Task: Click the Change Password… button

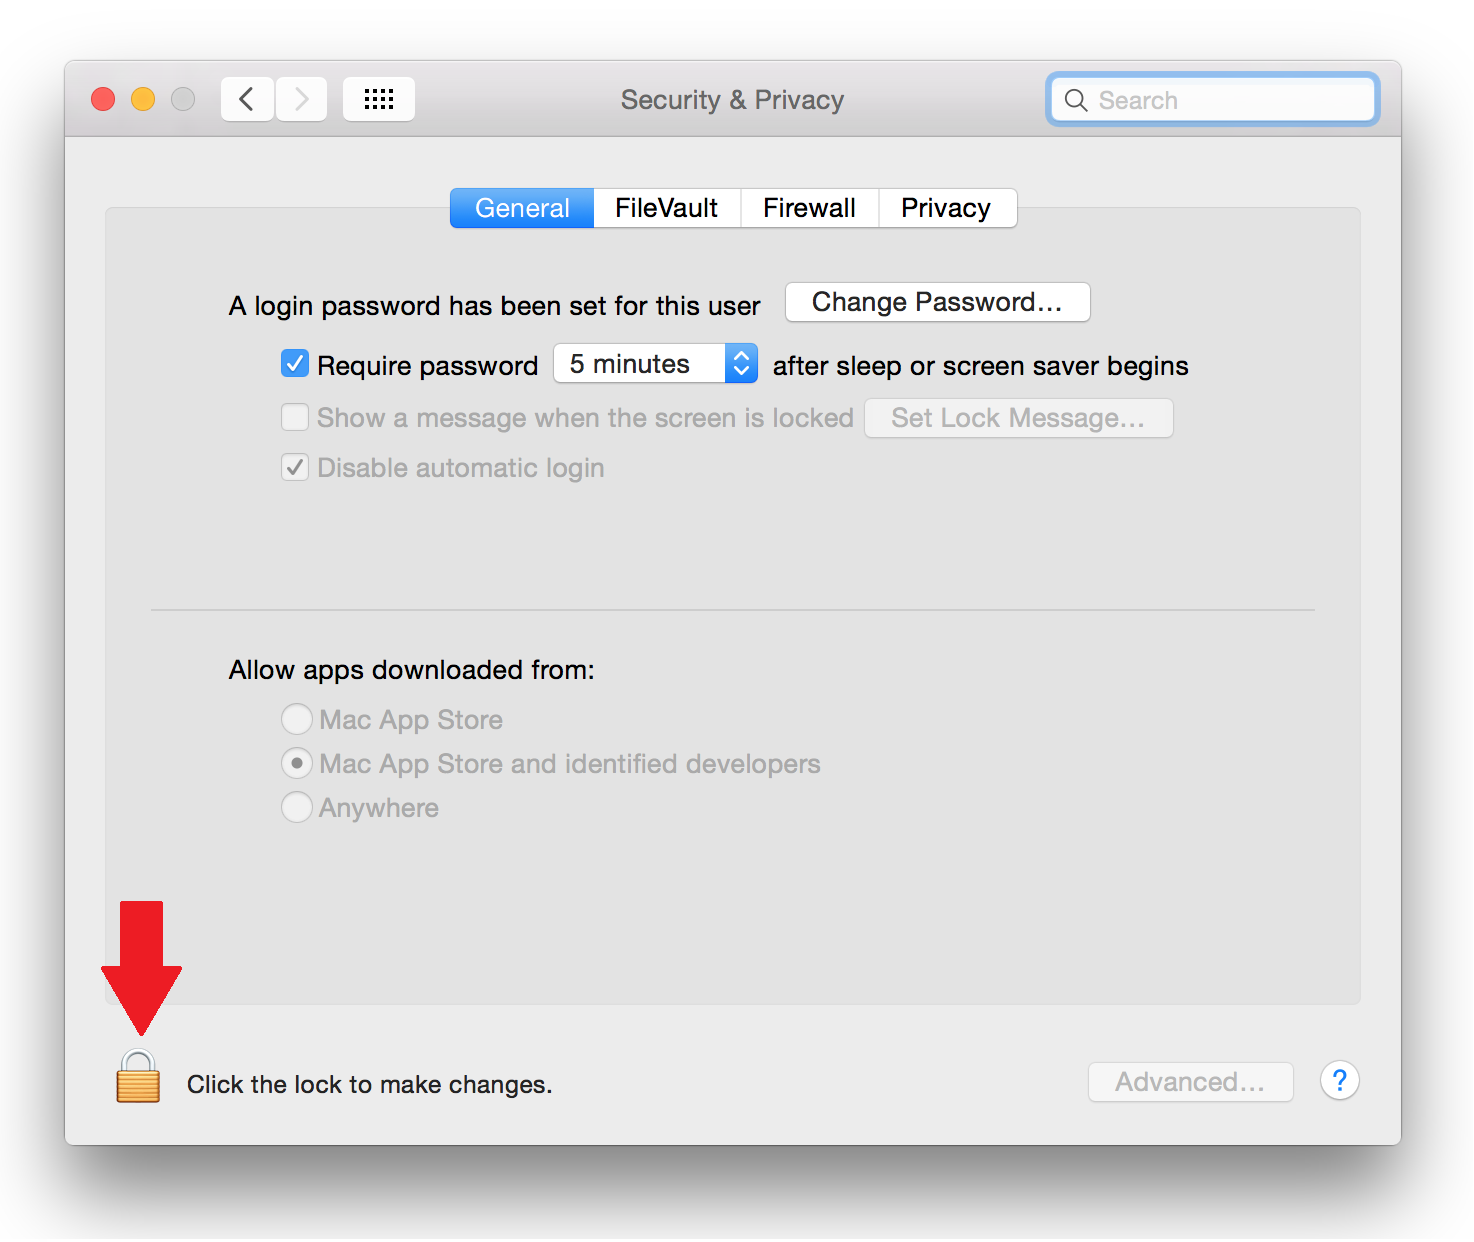Action: point(937,302)
